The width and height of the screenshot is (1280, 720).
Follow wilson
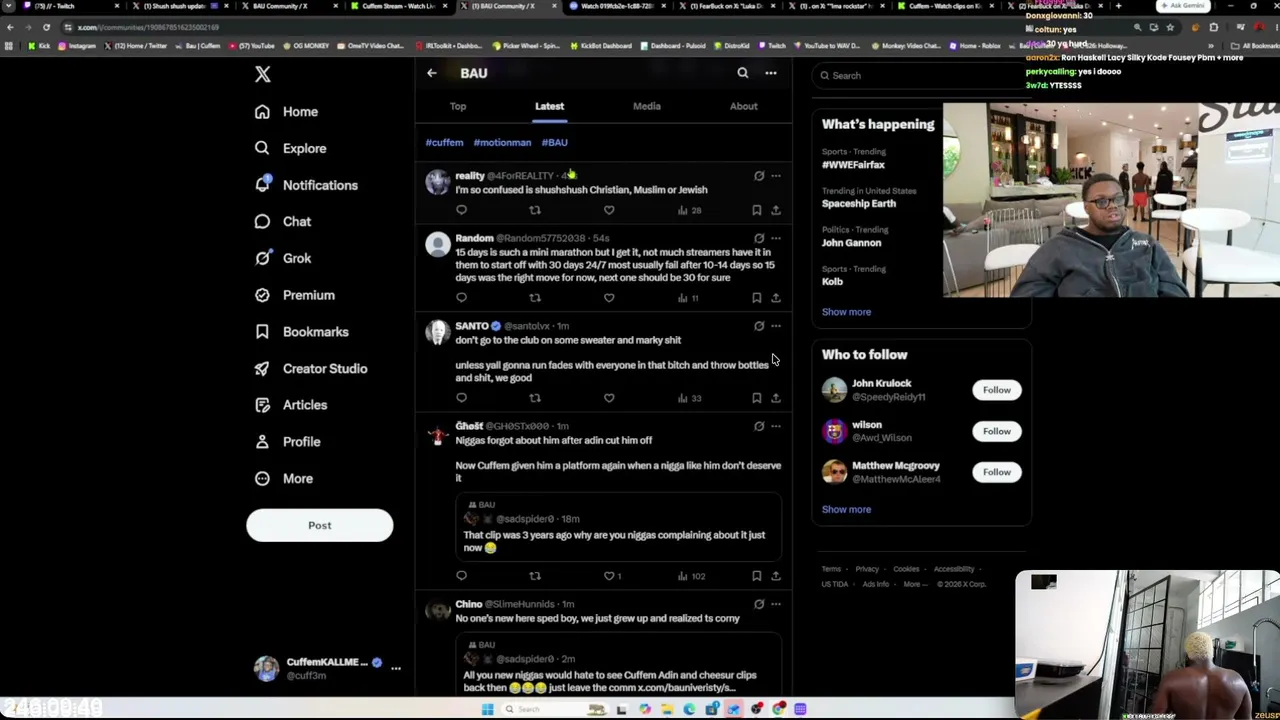tap(996, 431)
